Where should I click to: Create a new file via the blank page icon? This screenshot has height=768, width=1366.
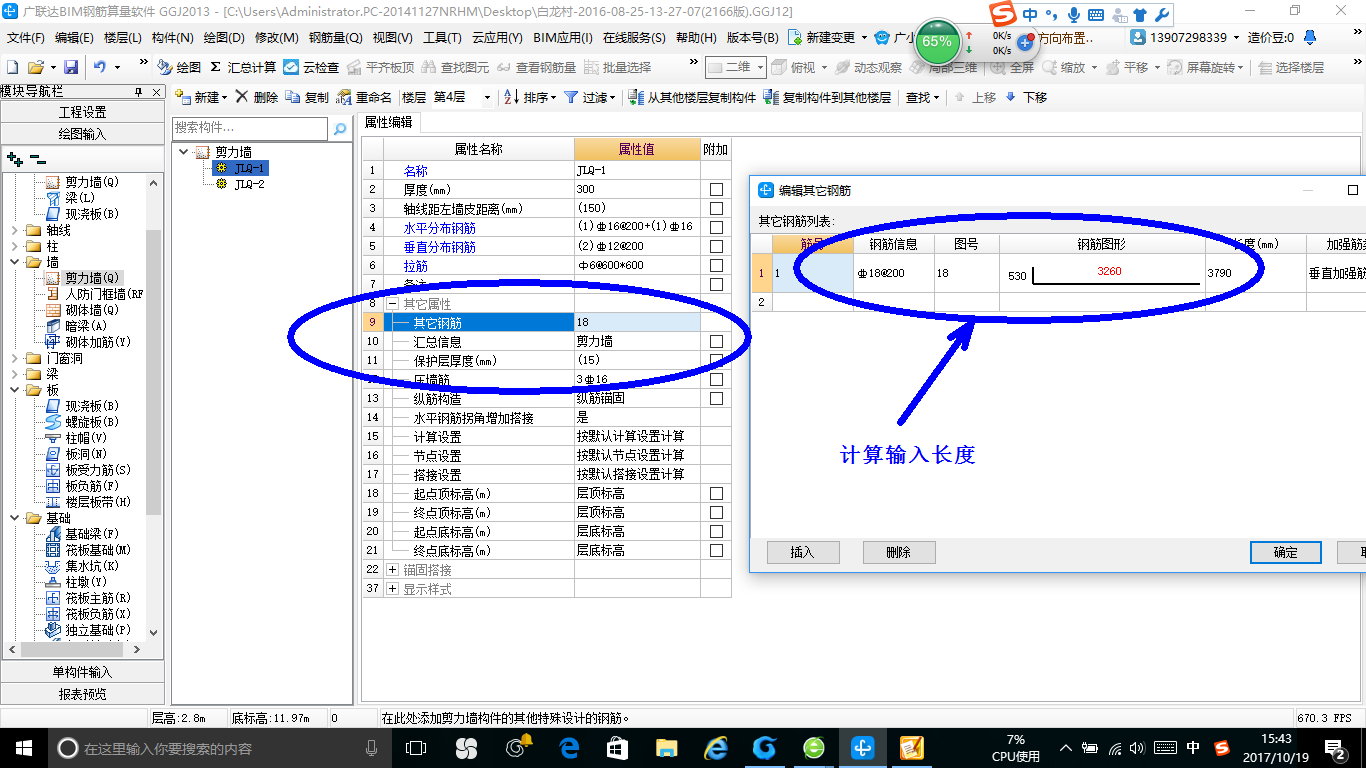(x=12, y=67)
